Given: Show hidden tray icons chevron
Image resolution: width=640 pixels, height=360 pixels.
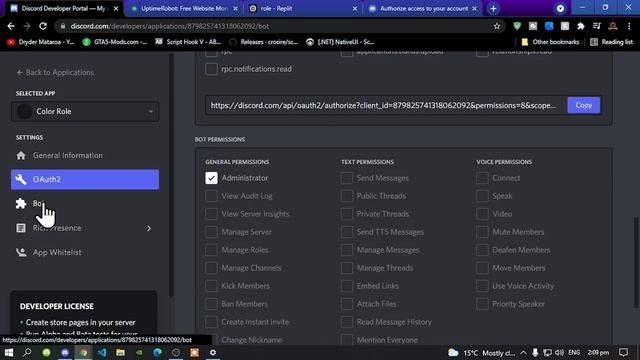Looking at the screenshot, I should [523, 352].
